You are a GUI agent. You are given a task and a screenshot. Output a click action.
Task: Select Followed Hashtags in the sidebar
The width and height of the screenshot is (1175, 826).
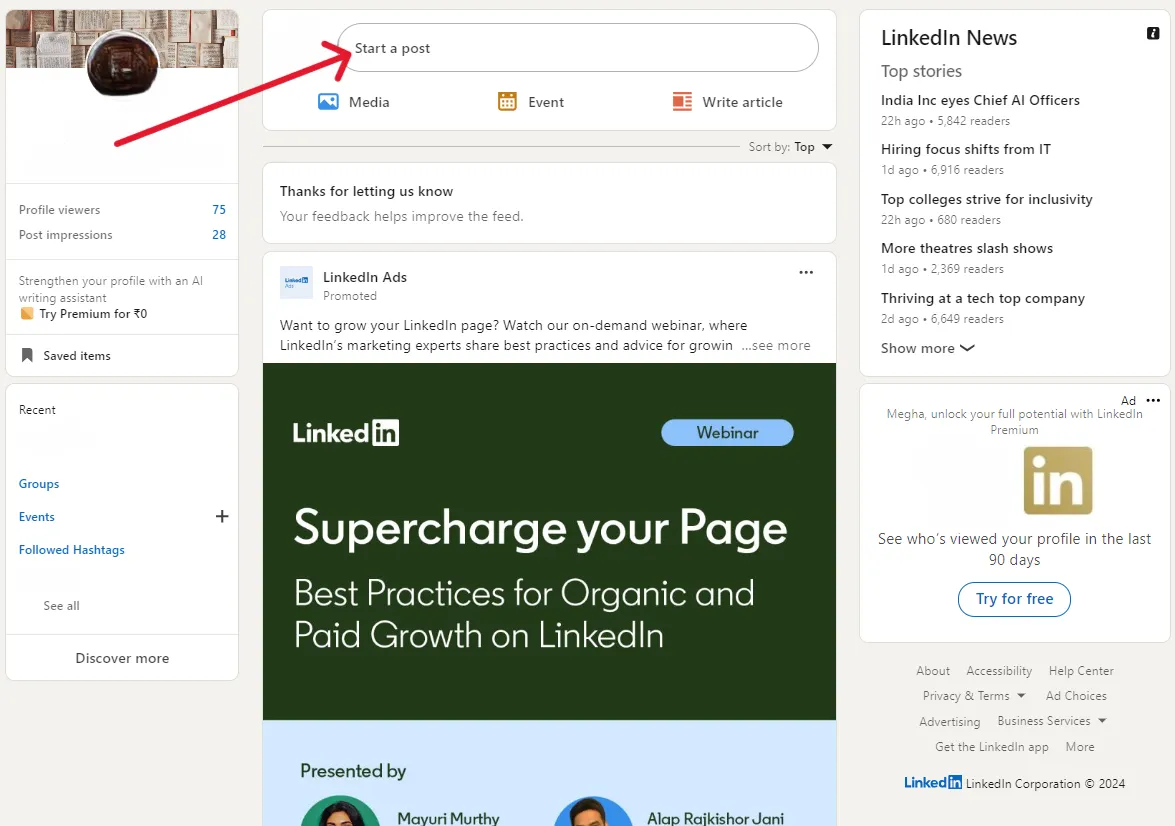click(71, 549)
